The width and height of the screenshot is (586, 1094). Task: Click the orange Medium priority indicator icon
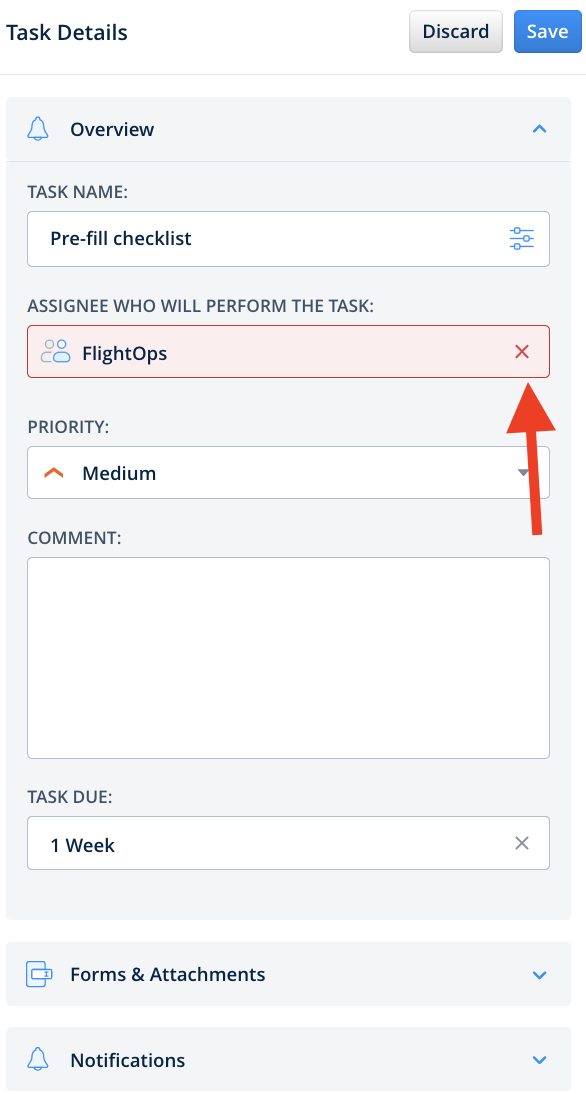tap(55, 472)
